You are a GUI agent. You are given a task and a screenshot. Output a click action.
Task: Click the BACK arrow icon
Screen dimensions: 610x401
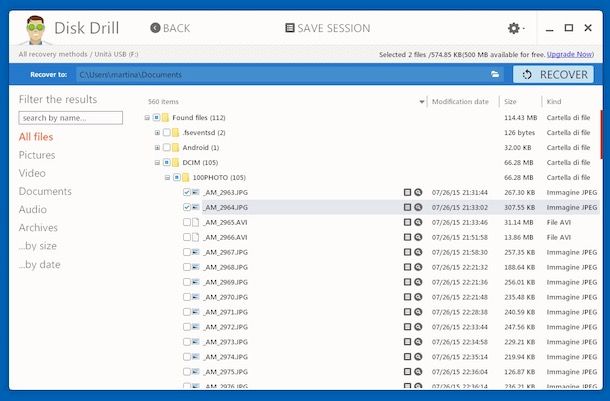coord(155,28)
